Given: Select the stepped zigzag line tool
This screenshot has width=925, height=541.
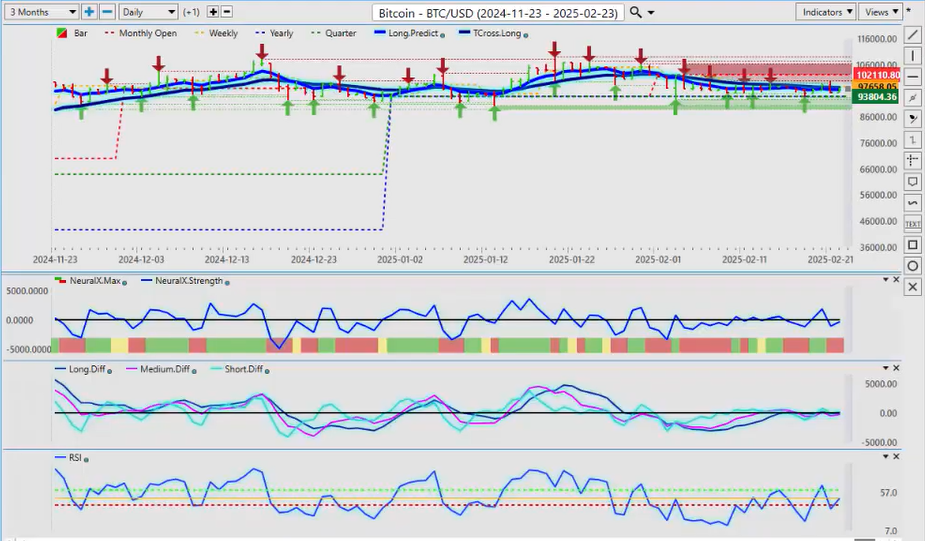Looking at the screenshot, I should (x=913, y=140).
